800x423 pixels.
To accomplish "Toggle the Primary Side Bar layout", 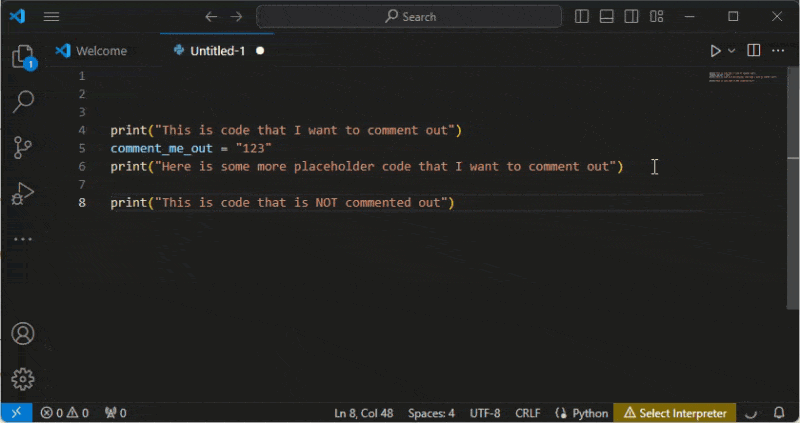I will coord(583,17).
